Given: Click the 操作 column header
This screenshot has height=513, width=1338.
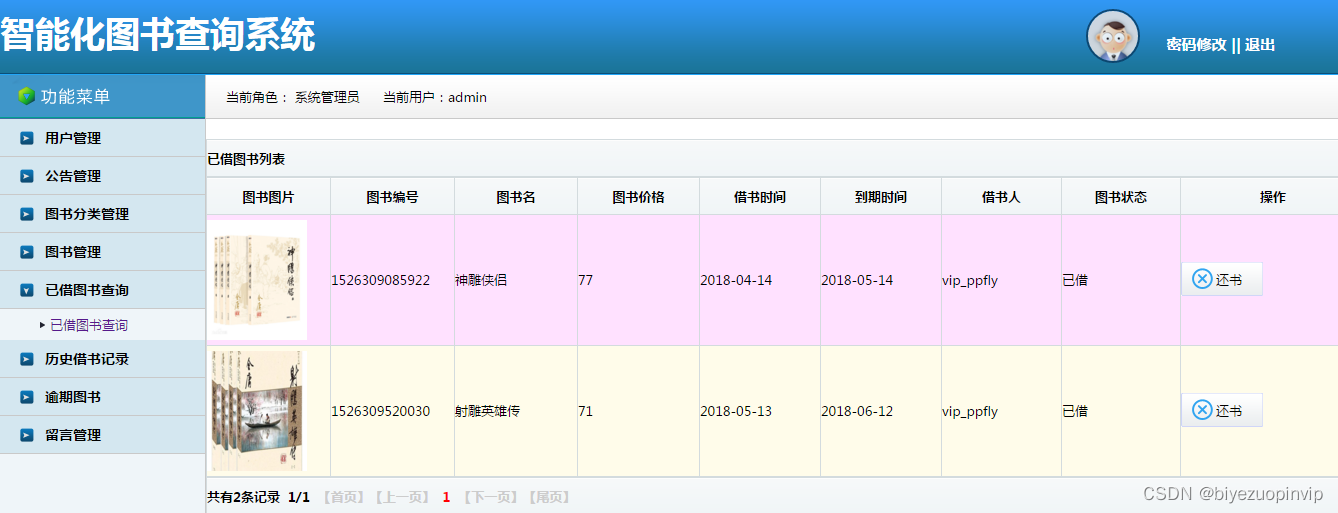Looking at the screenshot, I should 1272,197.
